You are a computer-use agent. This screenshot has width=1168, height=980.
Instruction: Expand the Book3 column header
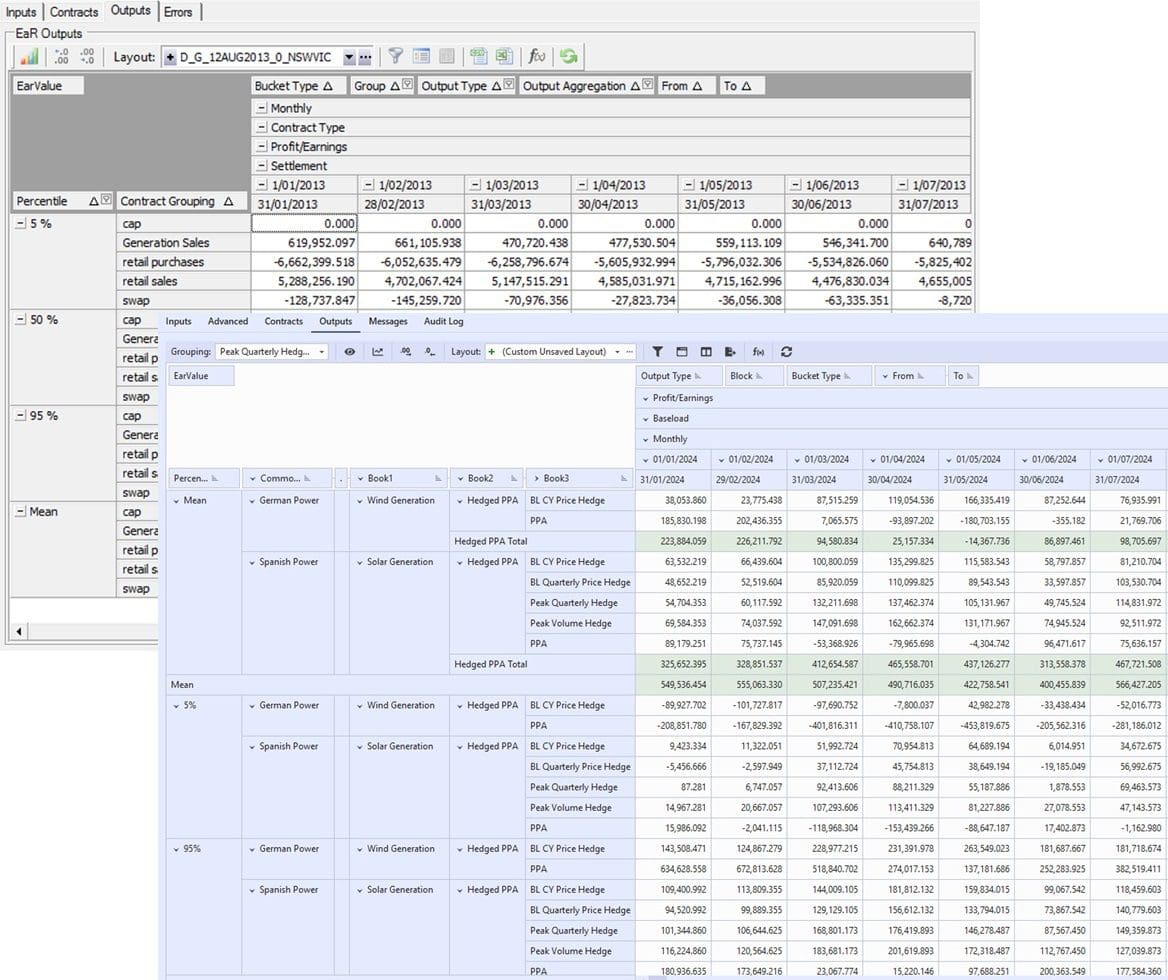point(536,478)
